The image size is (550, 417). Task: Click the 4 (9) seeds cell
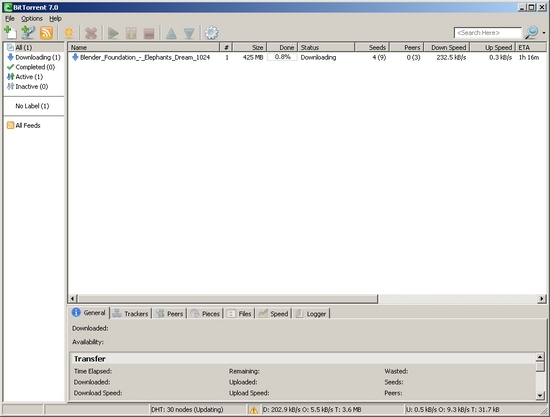pyautogui.click(x=379, y=57)
